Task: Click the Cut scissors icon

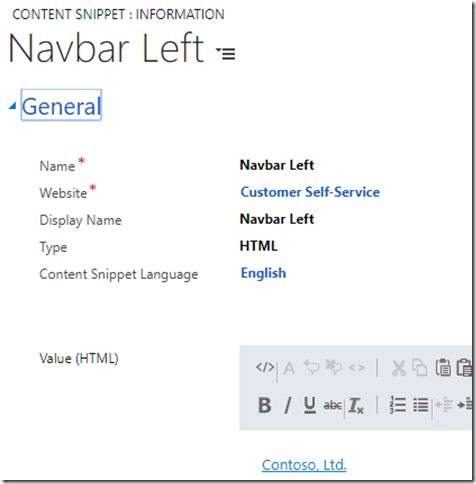Action: tap(399, 368)
